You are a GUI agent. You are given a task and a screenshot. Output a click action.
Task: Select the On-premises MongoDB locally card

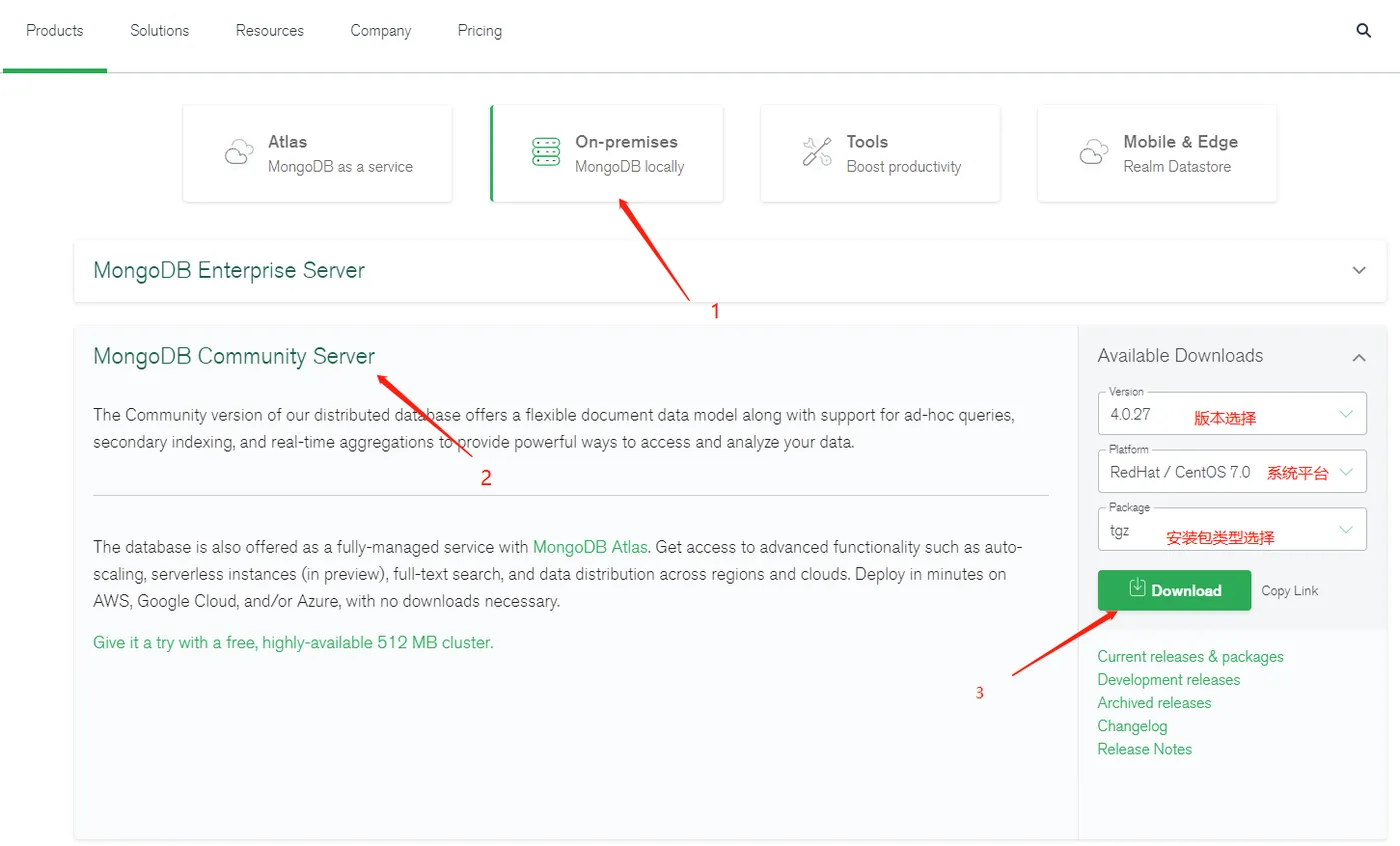[x=606, y=154]
